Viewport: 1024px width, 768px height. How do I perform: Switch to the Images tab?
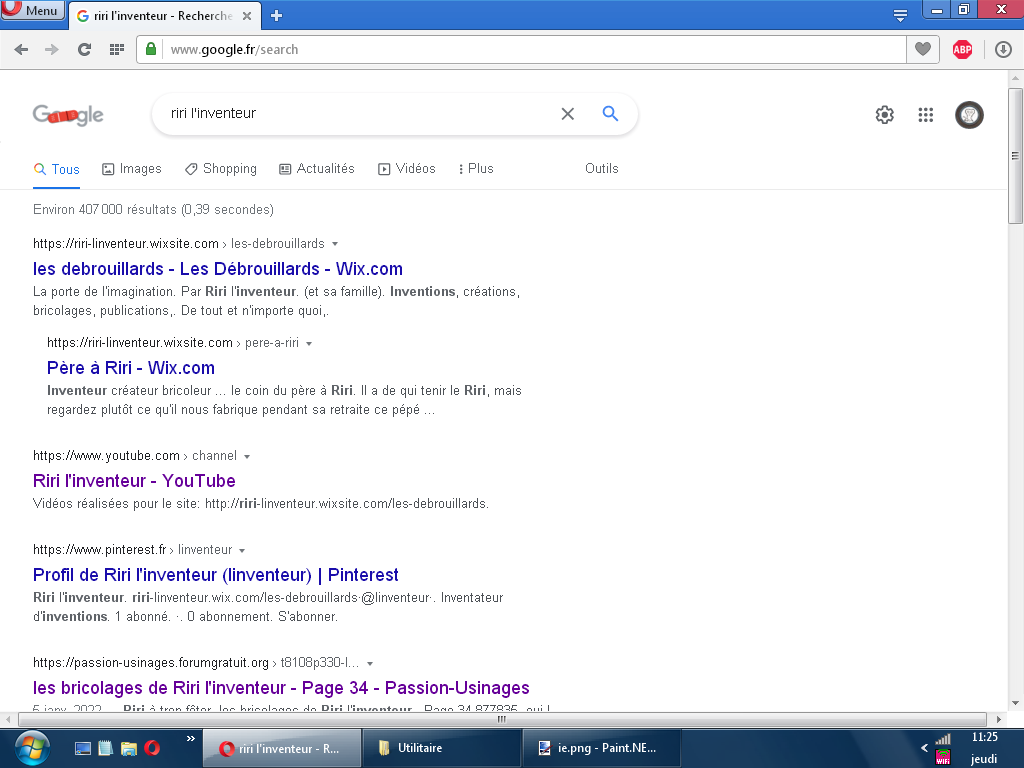coord(131,168)
